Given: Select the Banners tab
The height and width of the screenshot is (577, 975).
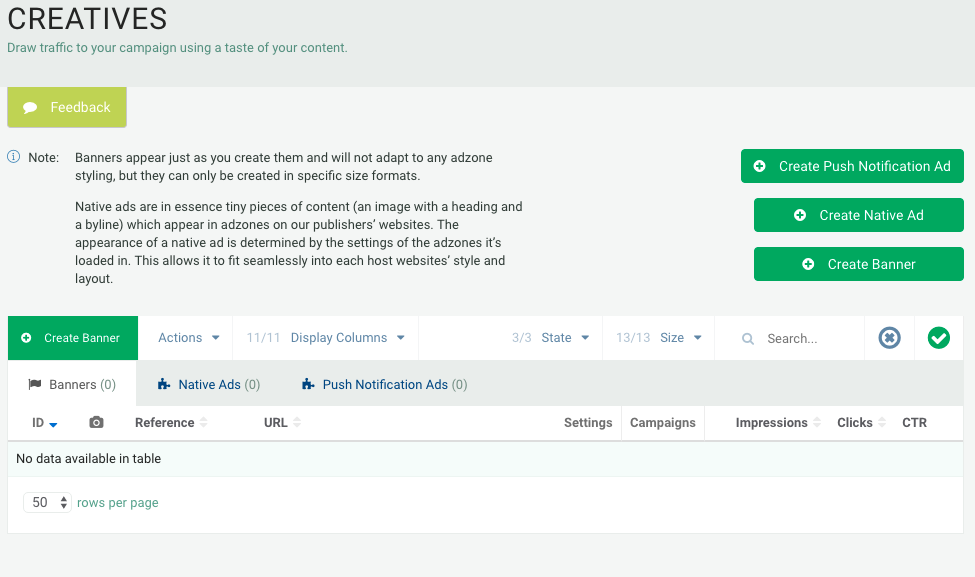Looking at the screenshot, I should pyautogui.click(x=72, y=384).
